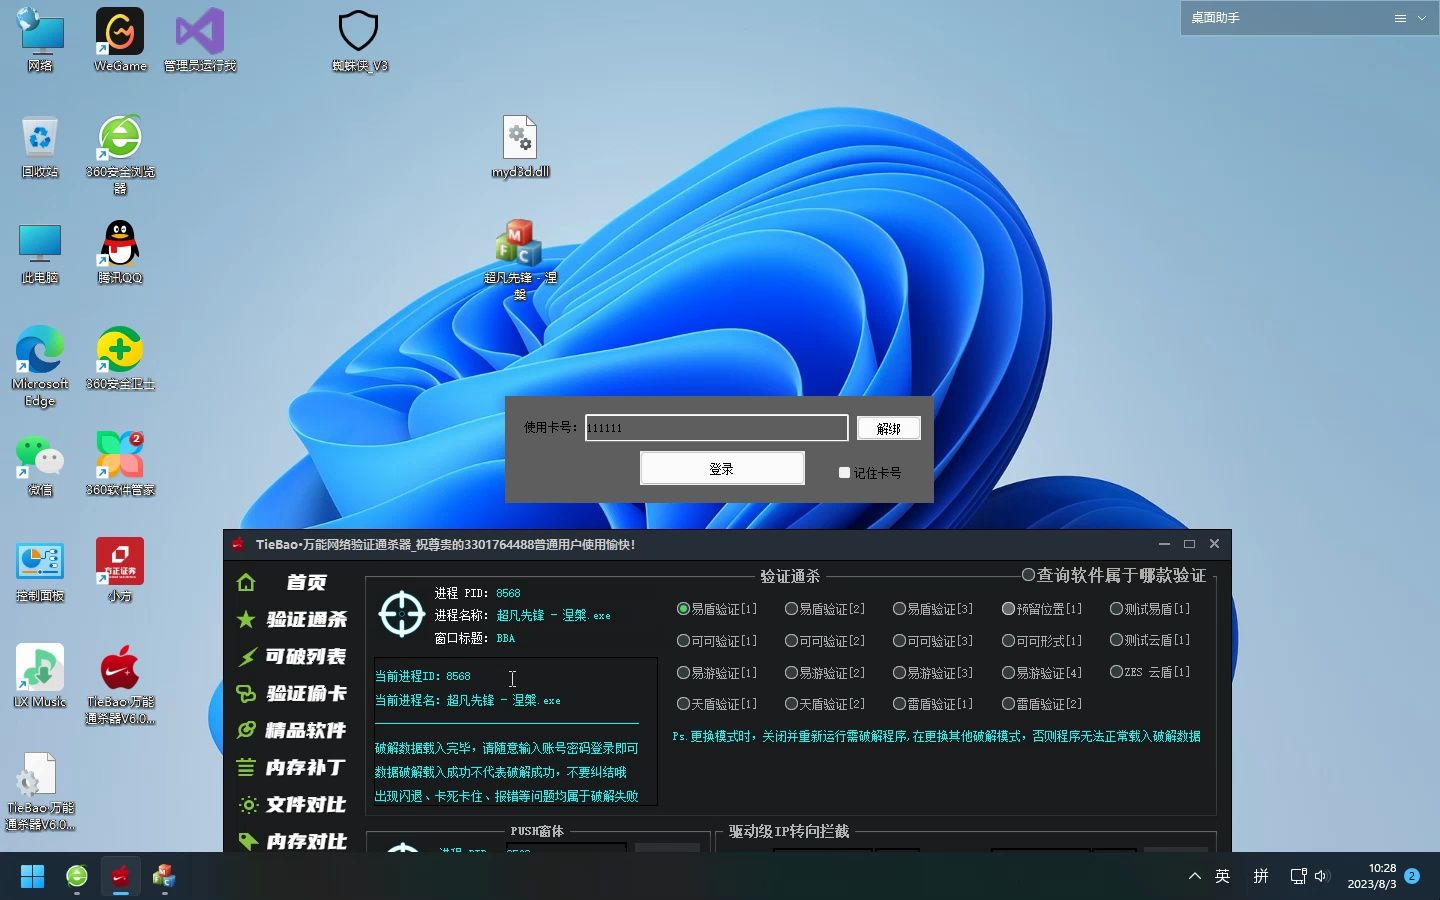This screenshot has width=1440, height=900.
Task: Select the 易游验证[1] radio button
Action: coord(683,673)
